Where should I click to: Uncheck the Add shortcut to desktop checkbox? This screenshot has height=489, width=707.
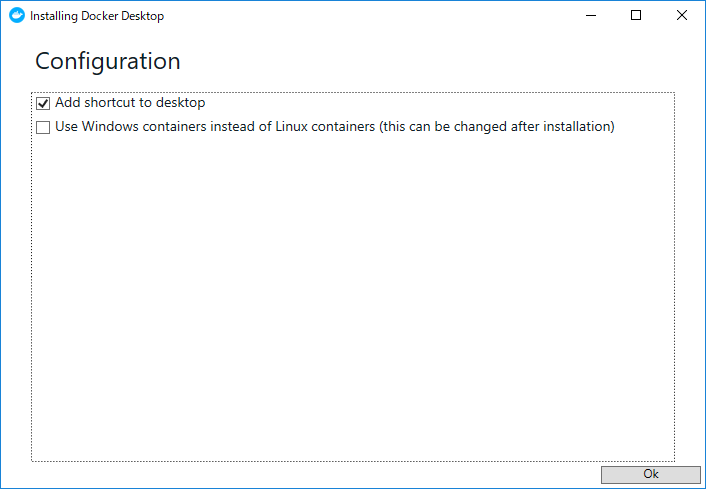pyautogui.click(x=43, y=104)
